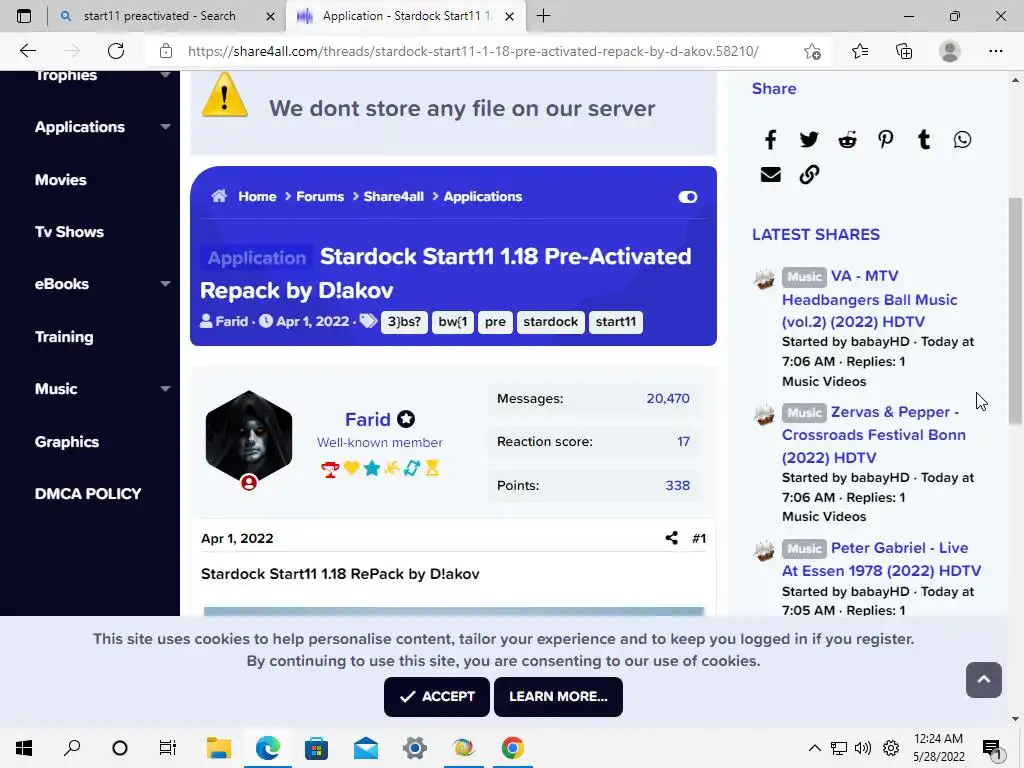Open Peter Gabriel Live At Essen thread
Viewport: 1024px width, 768px height.
tap(882, 559)
